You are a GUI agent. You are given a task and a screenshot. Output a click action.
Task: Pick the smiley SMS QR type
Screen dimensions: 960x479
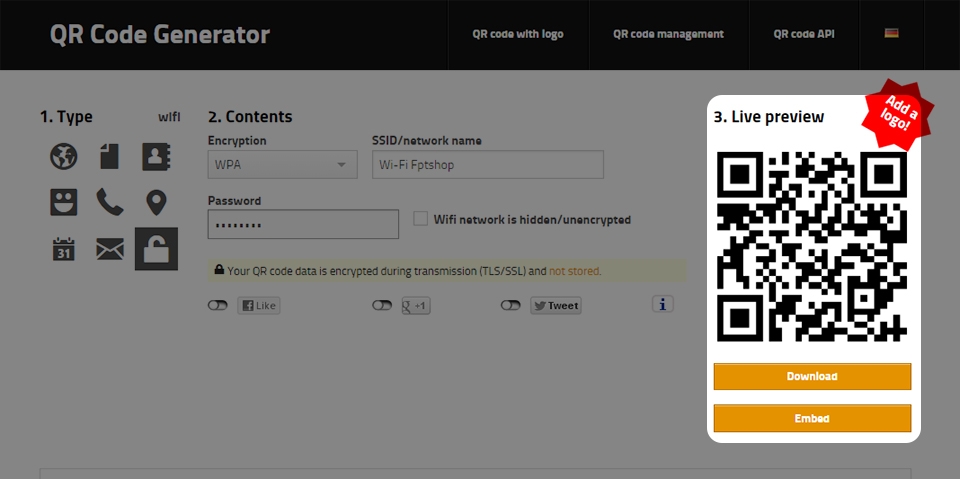click(x=64, y=202)
